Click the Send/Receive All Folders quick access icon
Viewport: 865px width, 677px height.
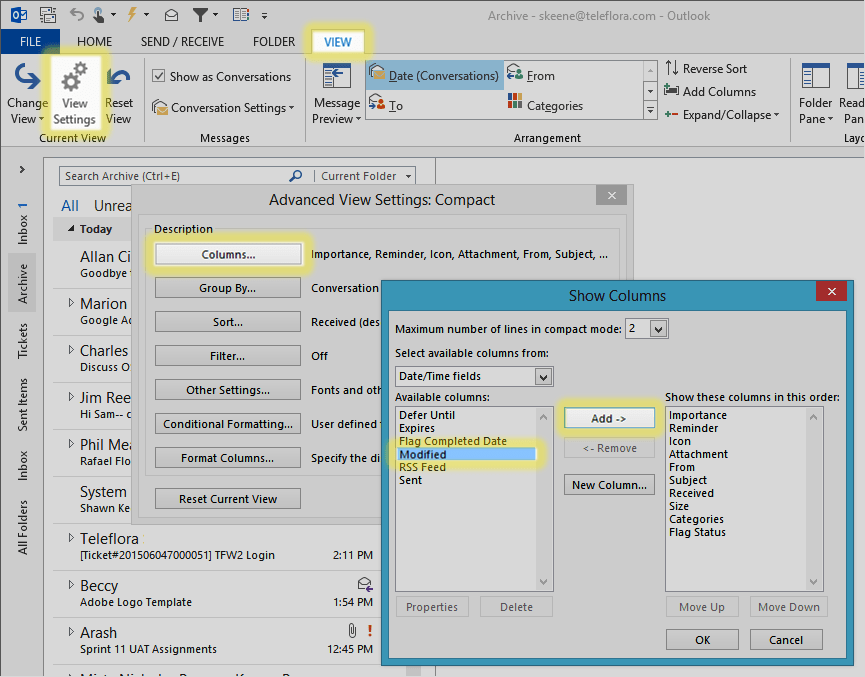(48, 15)
